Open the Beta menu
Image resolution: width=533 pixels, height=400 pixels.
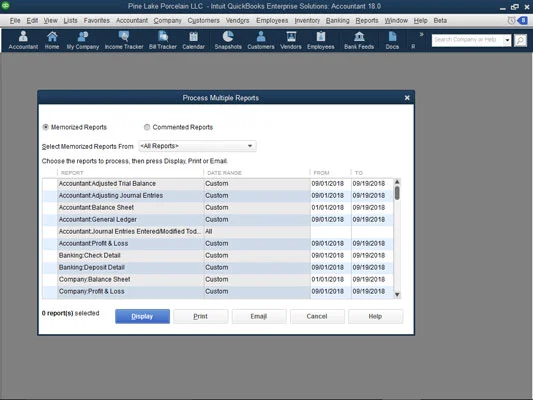[440, 20]
